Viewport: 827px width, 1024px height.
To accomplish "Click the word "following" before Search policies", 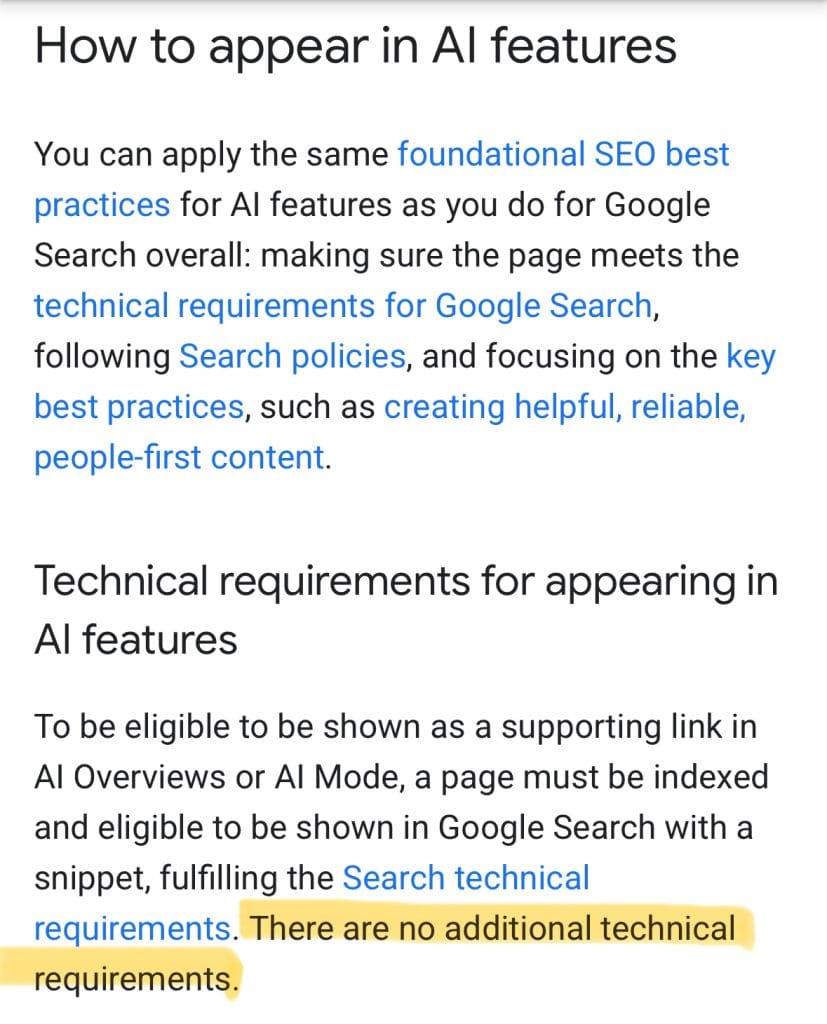I will (101, 356).
